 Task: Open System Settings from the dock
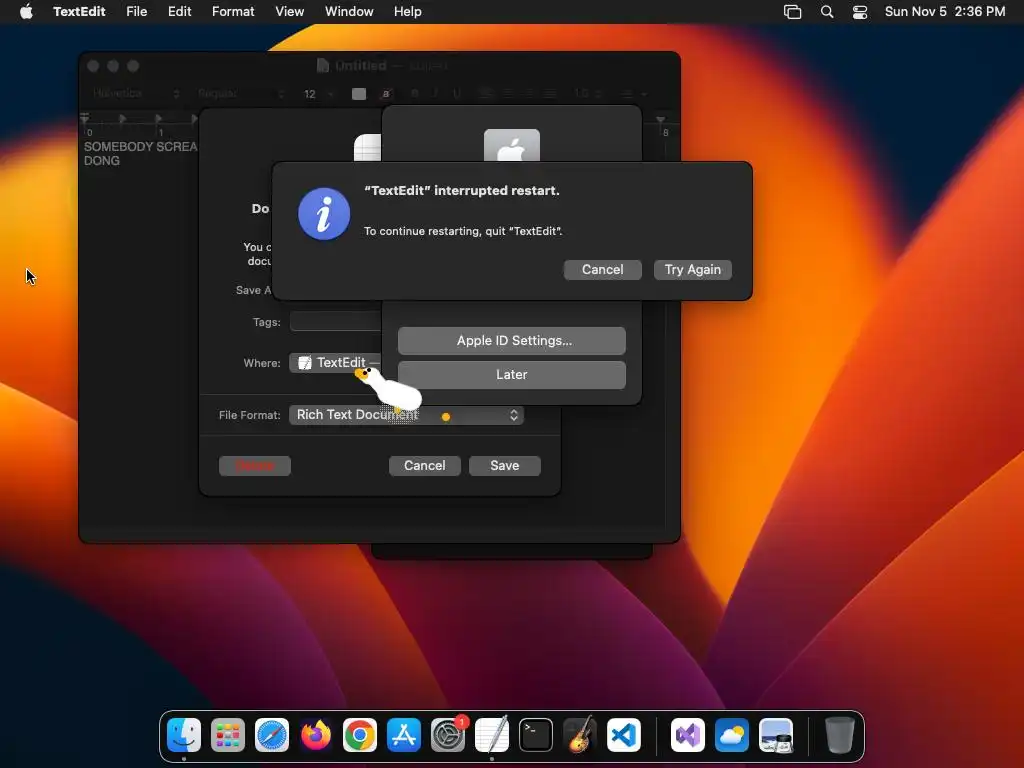(448, 735)
